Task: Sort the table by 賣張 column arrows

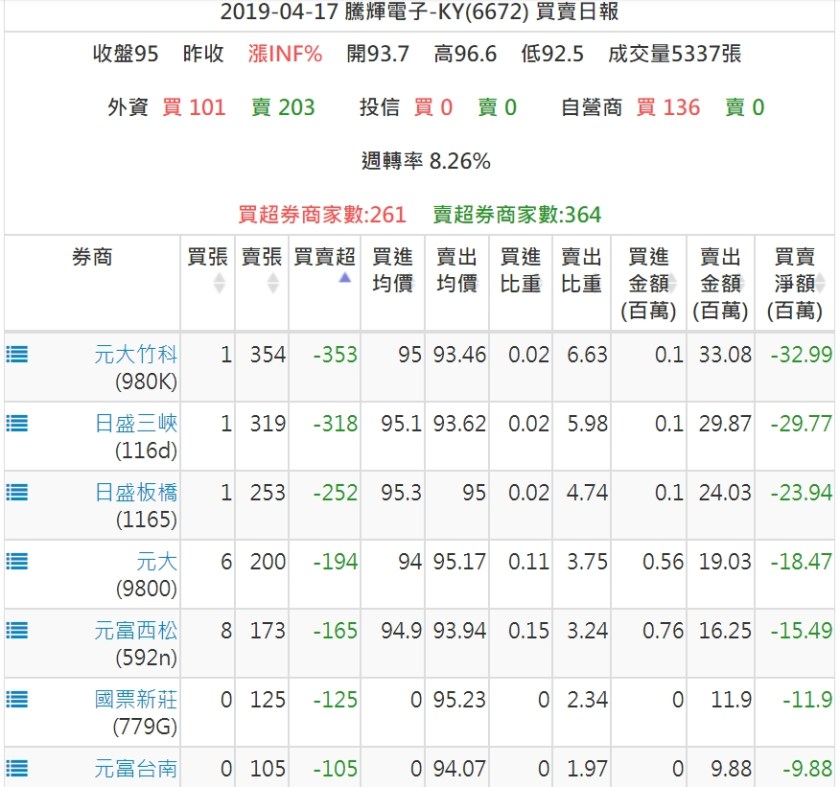Action: [x=273, y=284]
